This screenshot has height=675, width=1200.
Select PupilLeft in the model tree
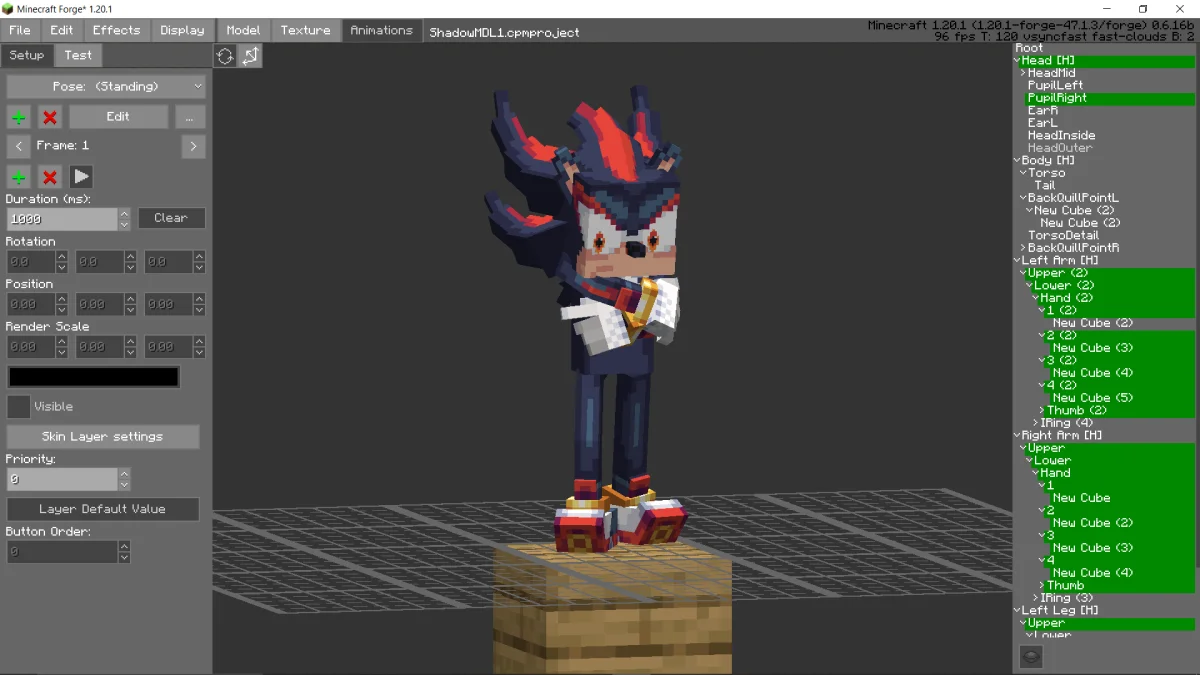(x=1055, y=86)
